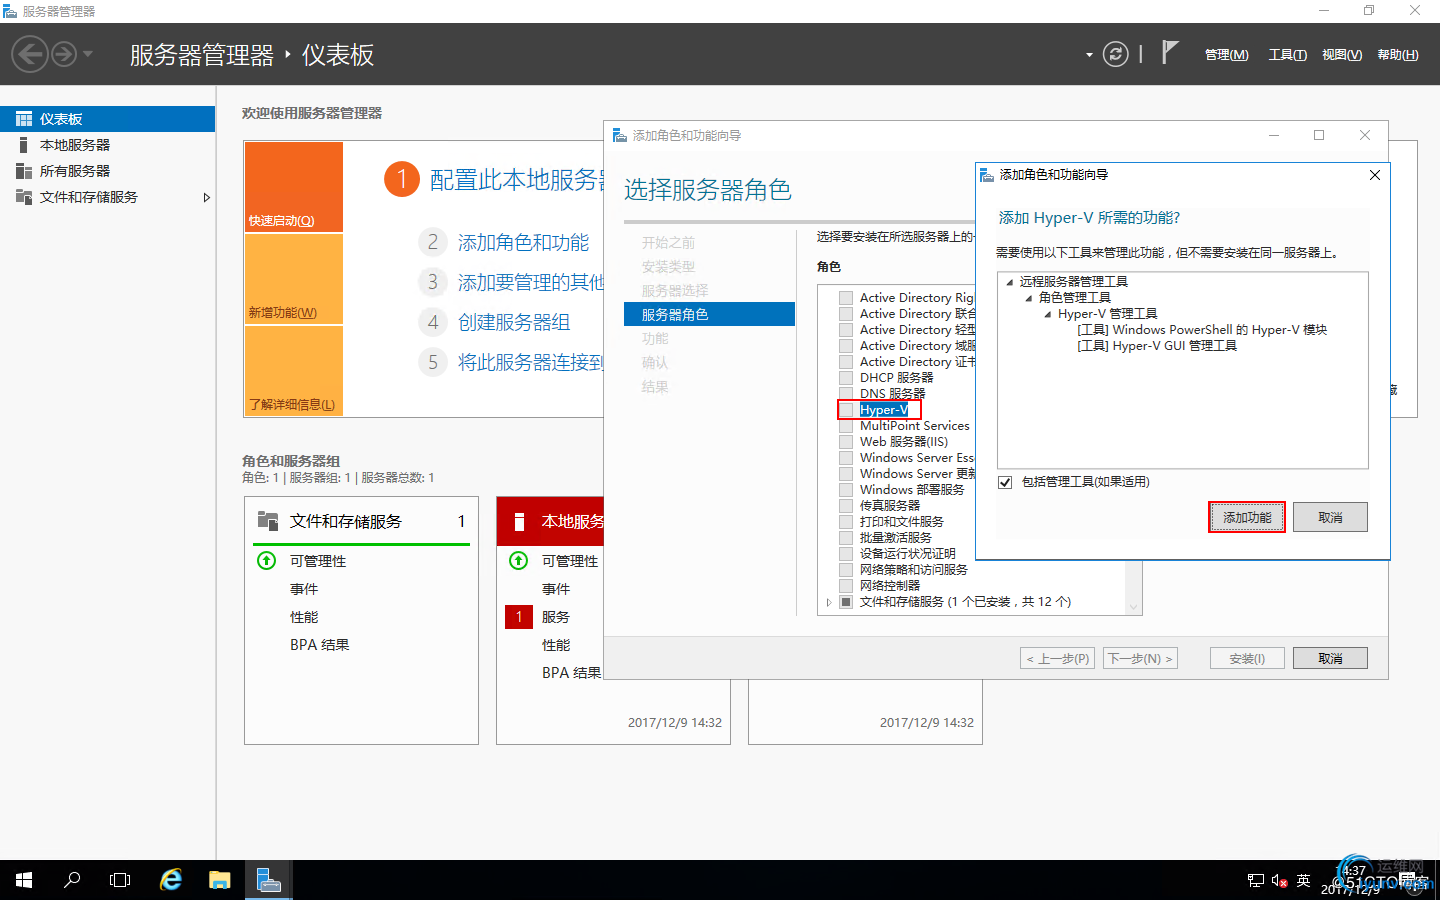Open the 添加角色和功能 link
This screenshot has height=900, width=1440.
(x=523, y=243)
